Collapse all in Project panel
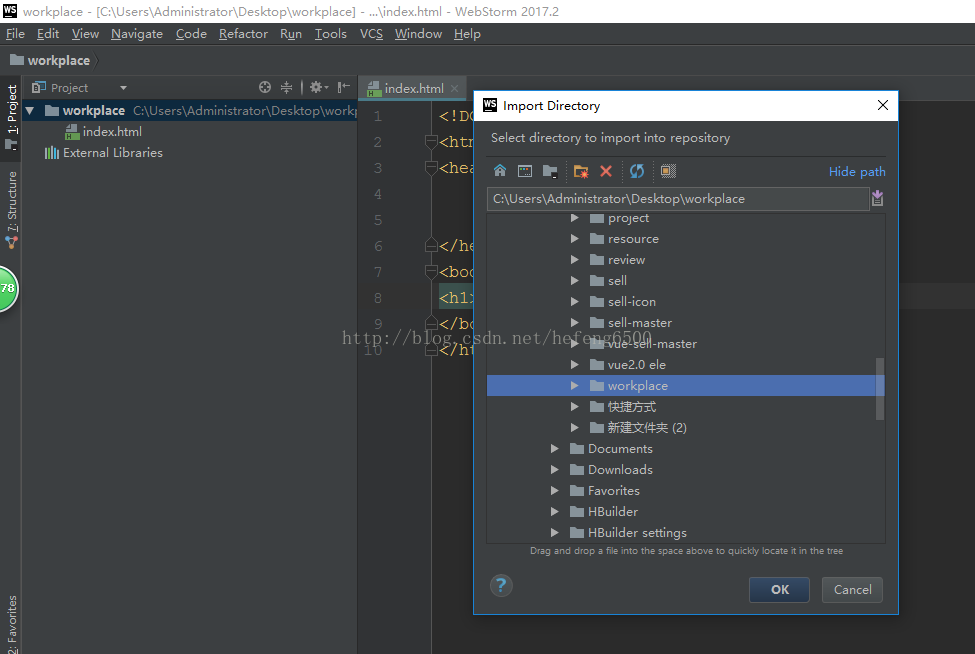The height and width of the screenshot is (654, 975). coord(286,87)
